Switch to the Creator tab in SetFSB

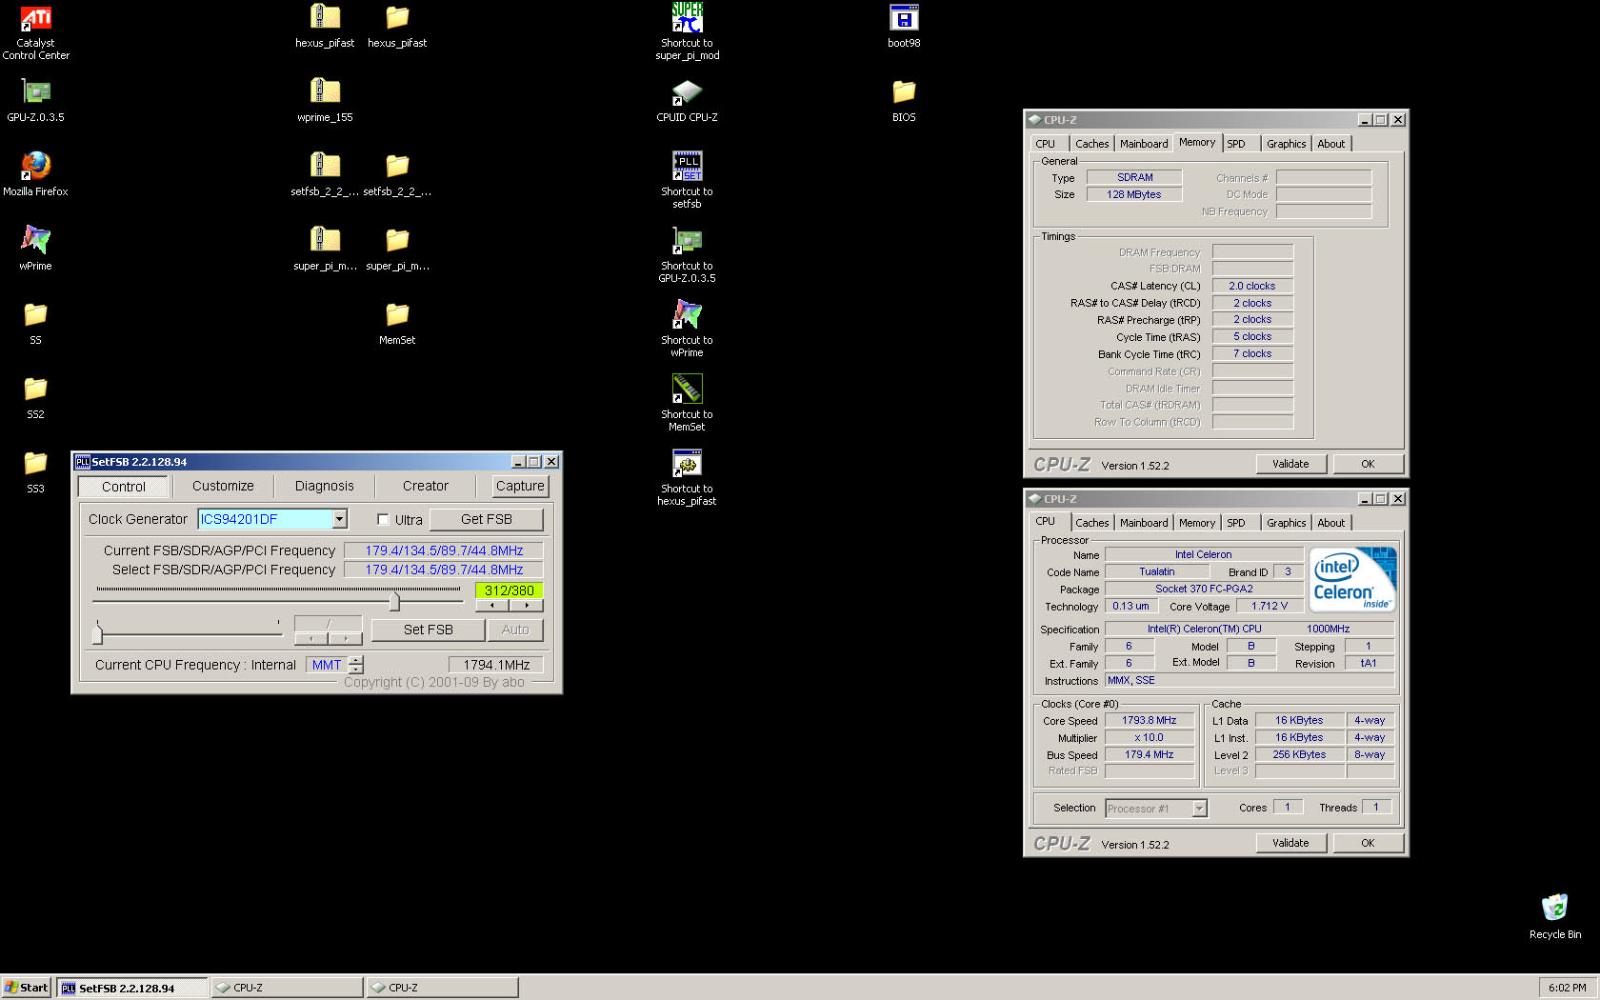(425, 486)
